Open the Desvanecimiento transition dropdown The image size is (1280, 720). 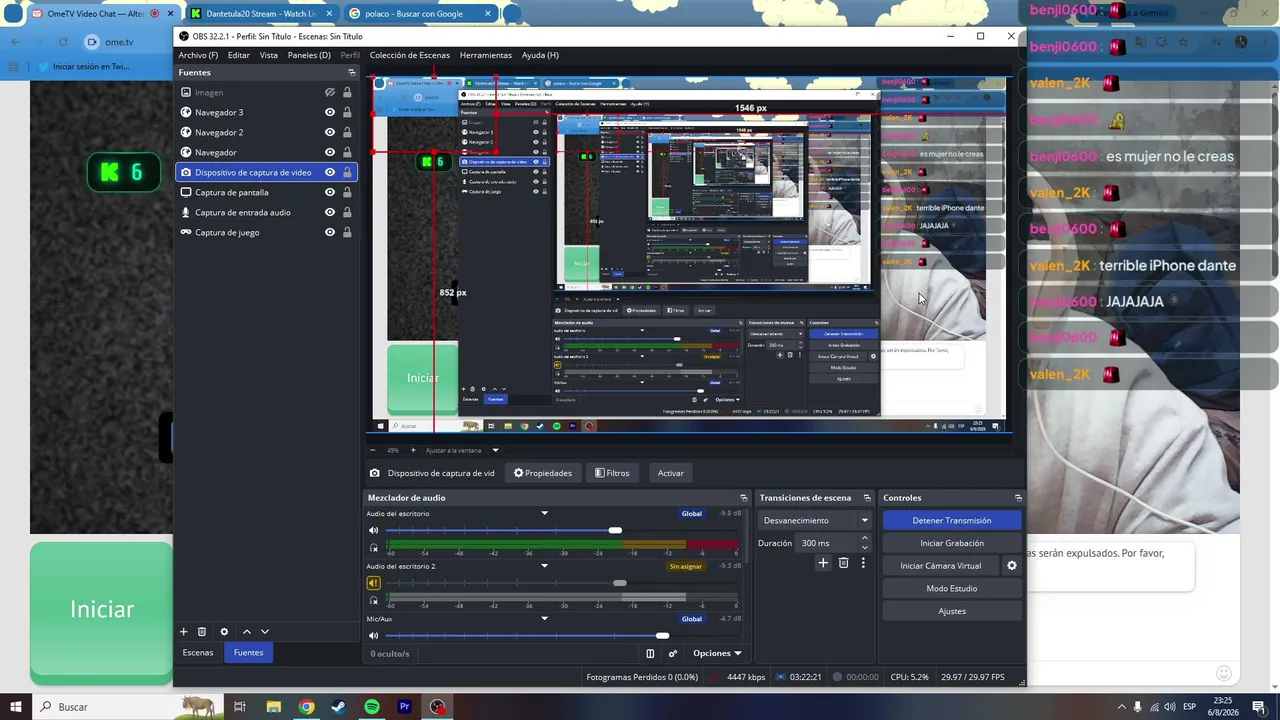[x=815, y=520]
